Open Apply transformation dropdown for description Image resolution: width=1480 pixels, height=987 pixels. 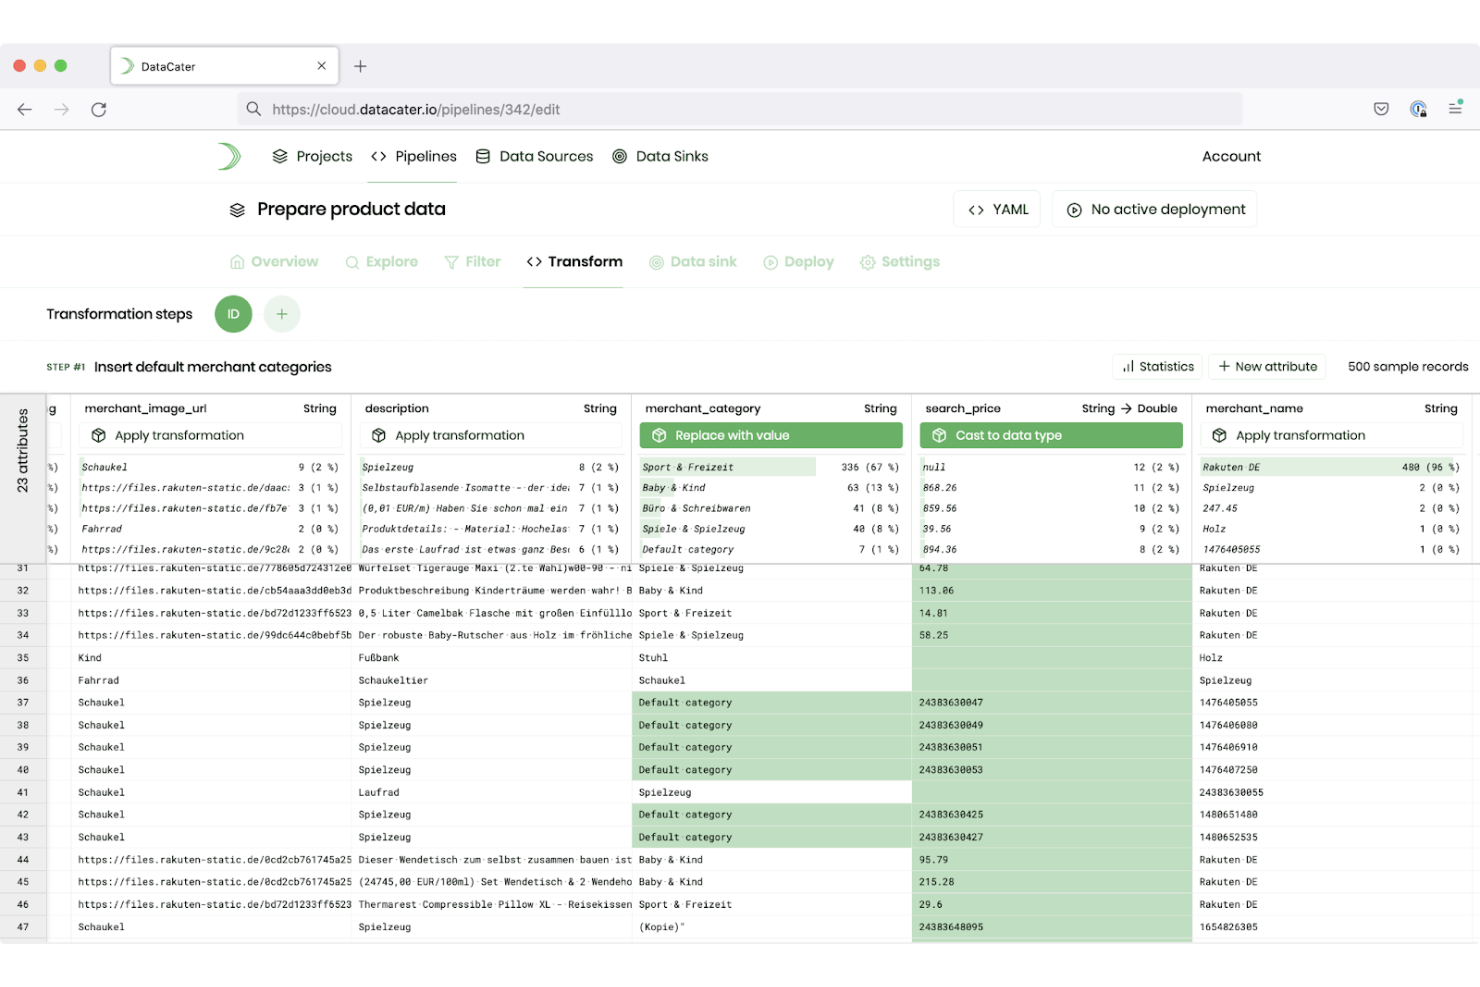(490, 435)
